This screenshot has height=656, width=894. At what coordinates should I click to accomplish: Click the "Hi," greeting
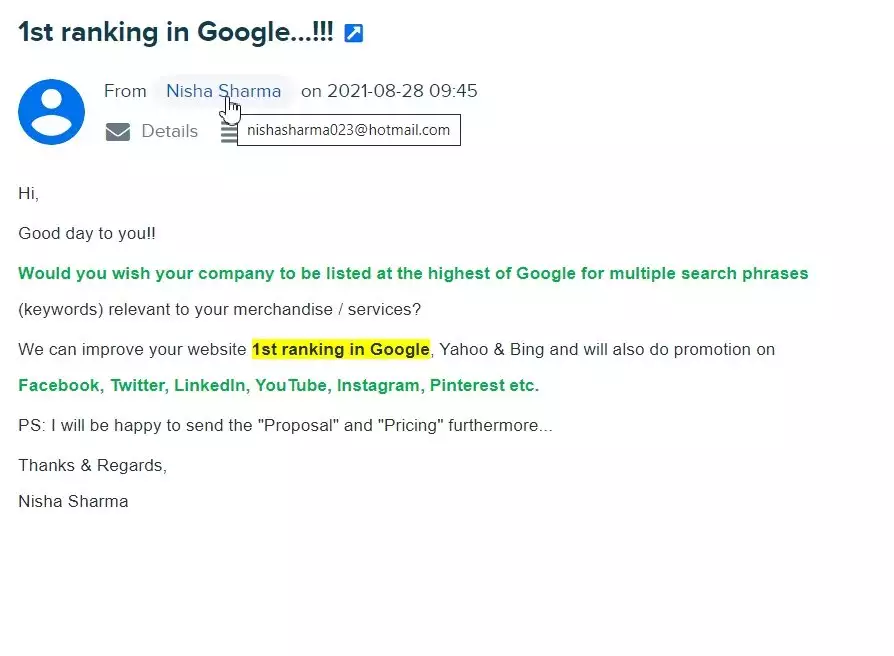tap(29, 194)
